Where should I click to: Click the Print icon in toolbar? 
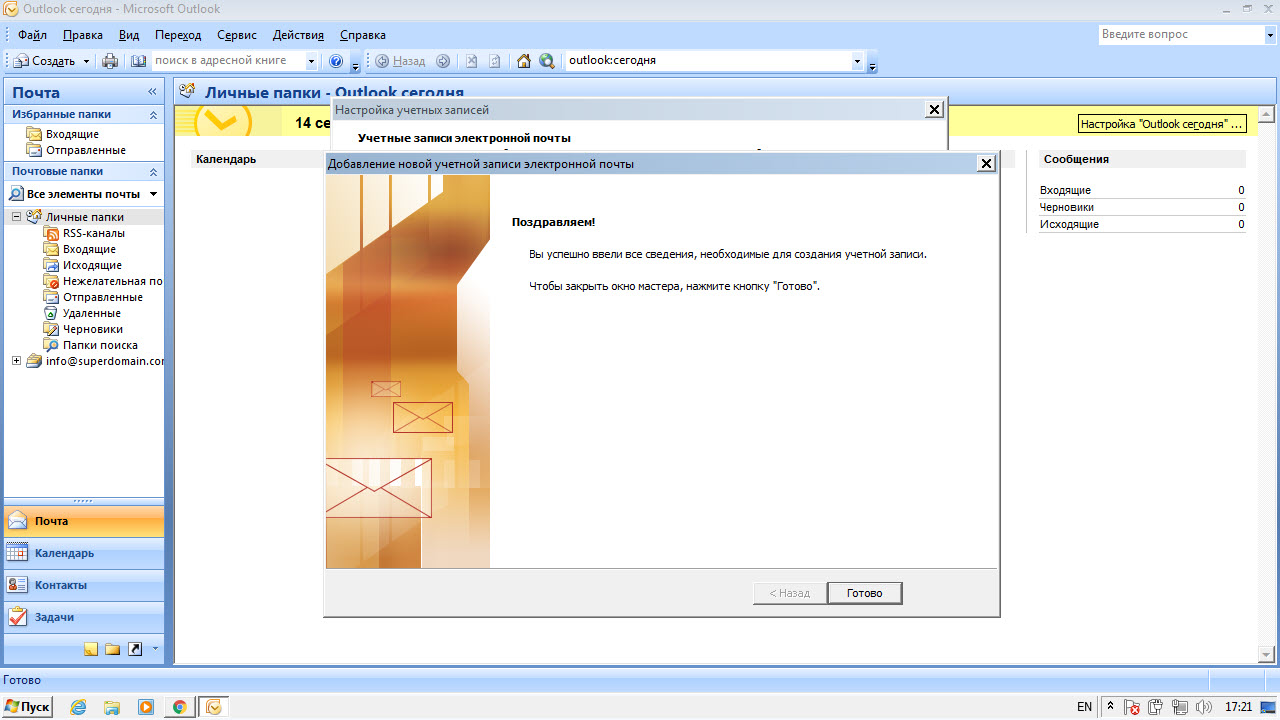[x=110, y=61]
